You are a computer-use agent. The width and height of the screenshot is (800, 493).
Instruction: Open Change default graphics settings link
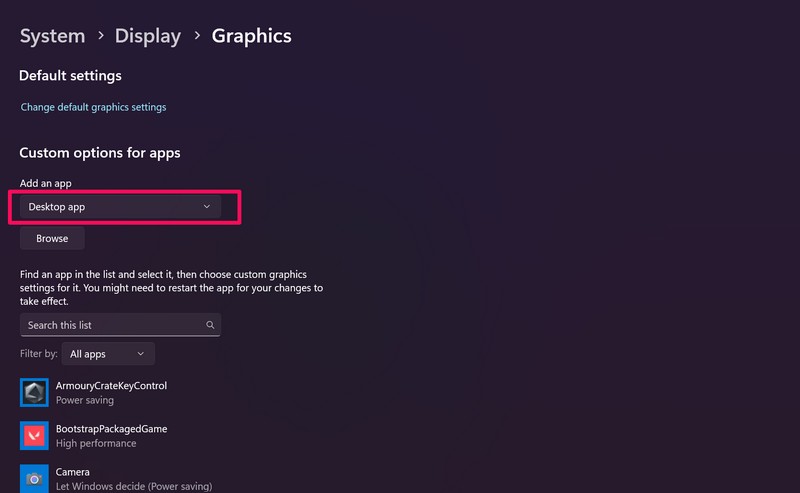click(x=94, y=107)
